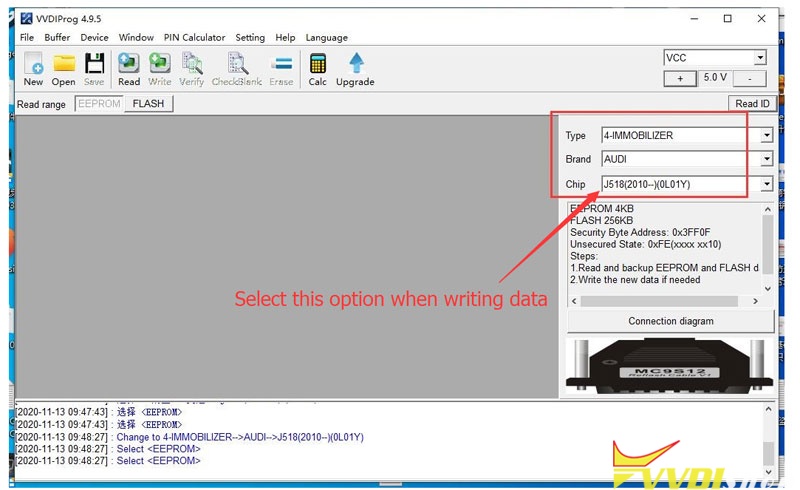Screen dimensions: 800x490
Task: Click the Read ID button
Action: 752,104
